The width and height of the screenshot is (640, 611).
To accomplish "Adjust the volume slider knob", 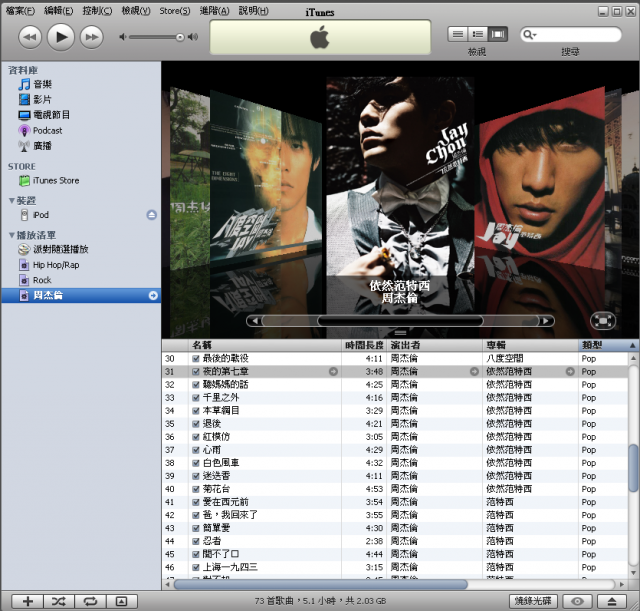I will coord(180,38).
